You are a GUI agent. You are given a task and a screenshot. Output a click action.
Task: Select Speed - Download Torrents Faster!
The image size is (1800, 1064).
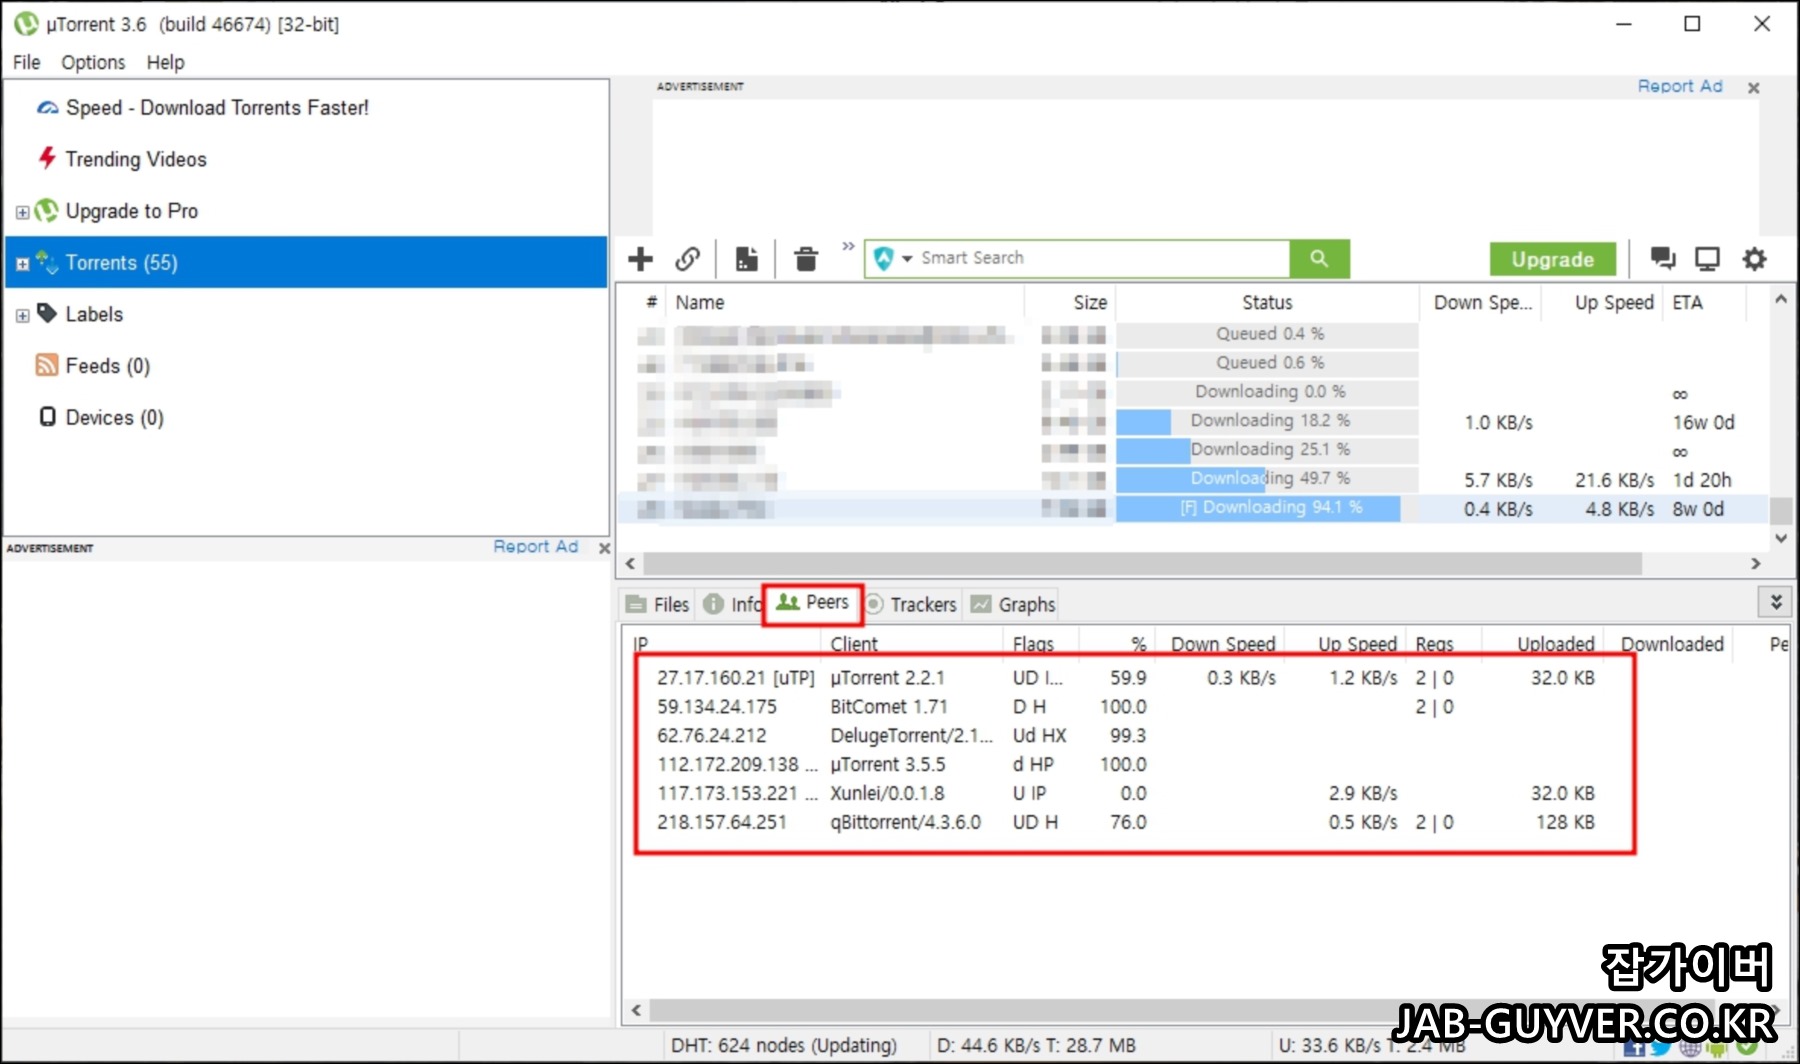coord(217,107)
